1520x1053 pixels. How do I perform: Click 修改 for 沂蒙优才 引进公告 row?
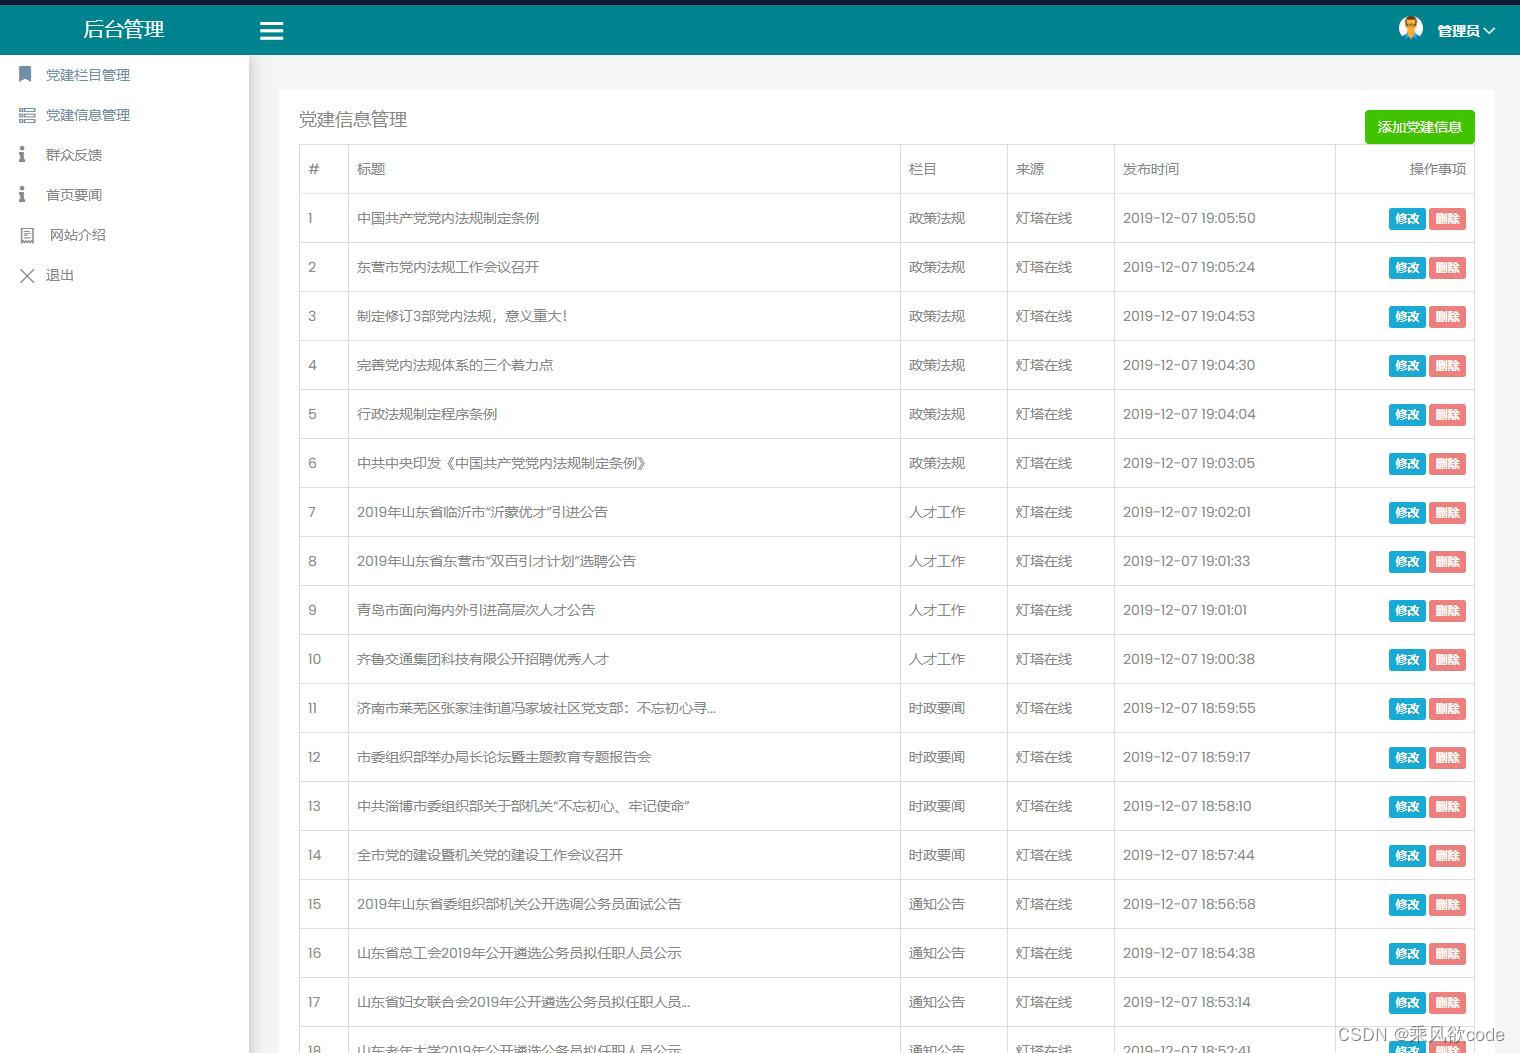click(x=1407, y=513)
